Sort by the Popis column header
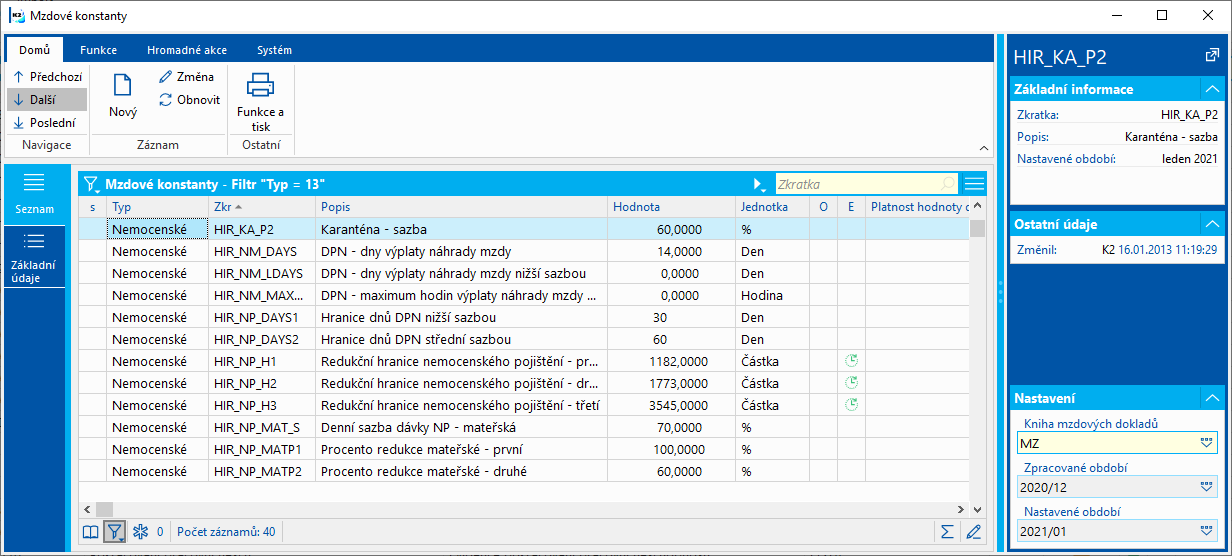 [463, 207]
